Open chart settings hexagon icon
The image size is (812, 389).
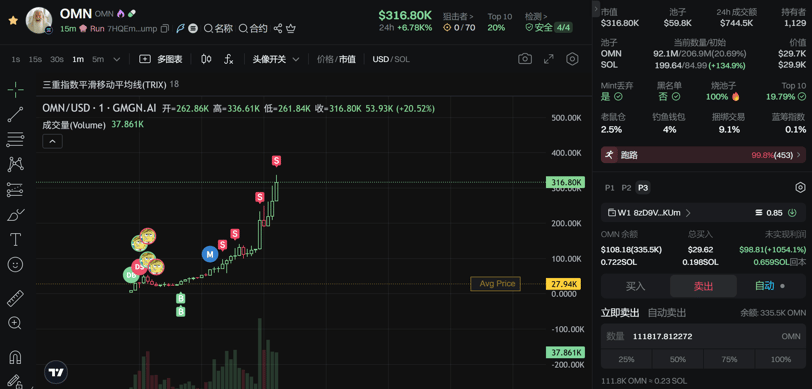click(x=572, y=59)
